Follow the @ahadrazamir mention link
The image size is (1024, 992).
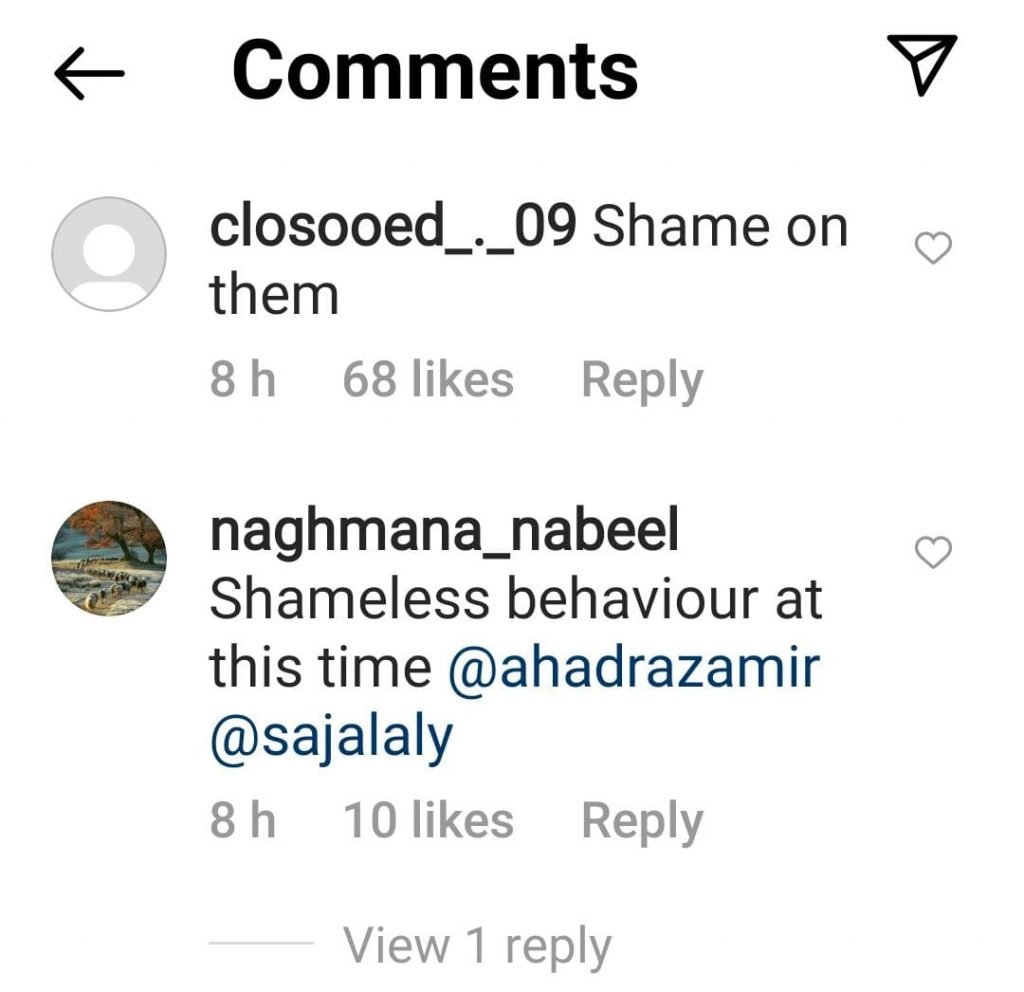tap(634, 667)
